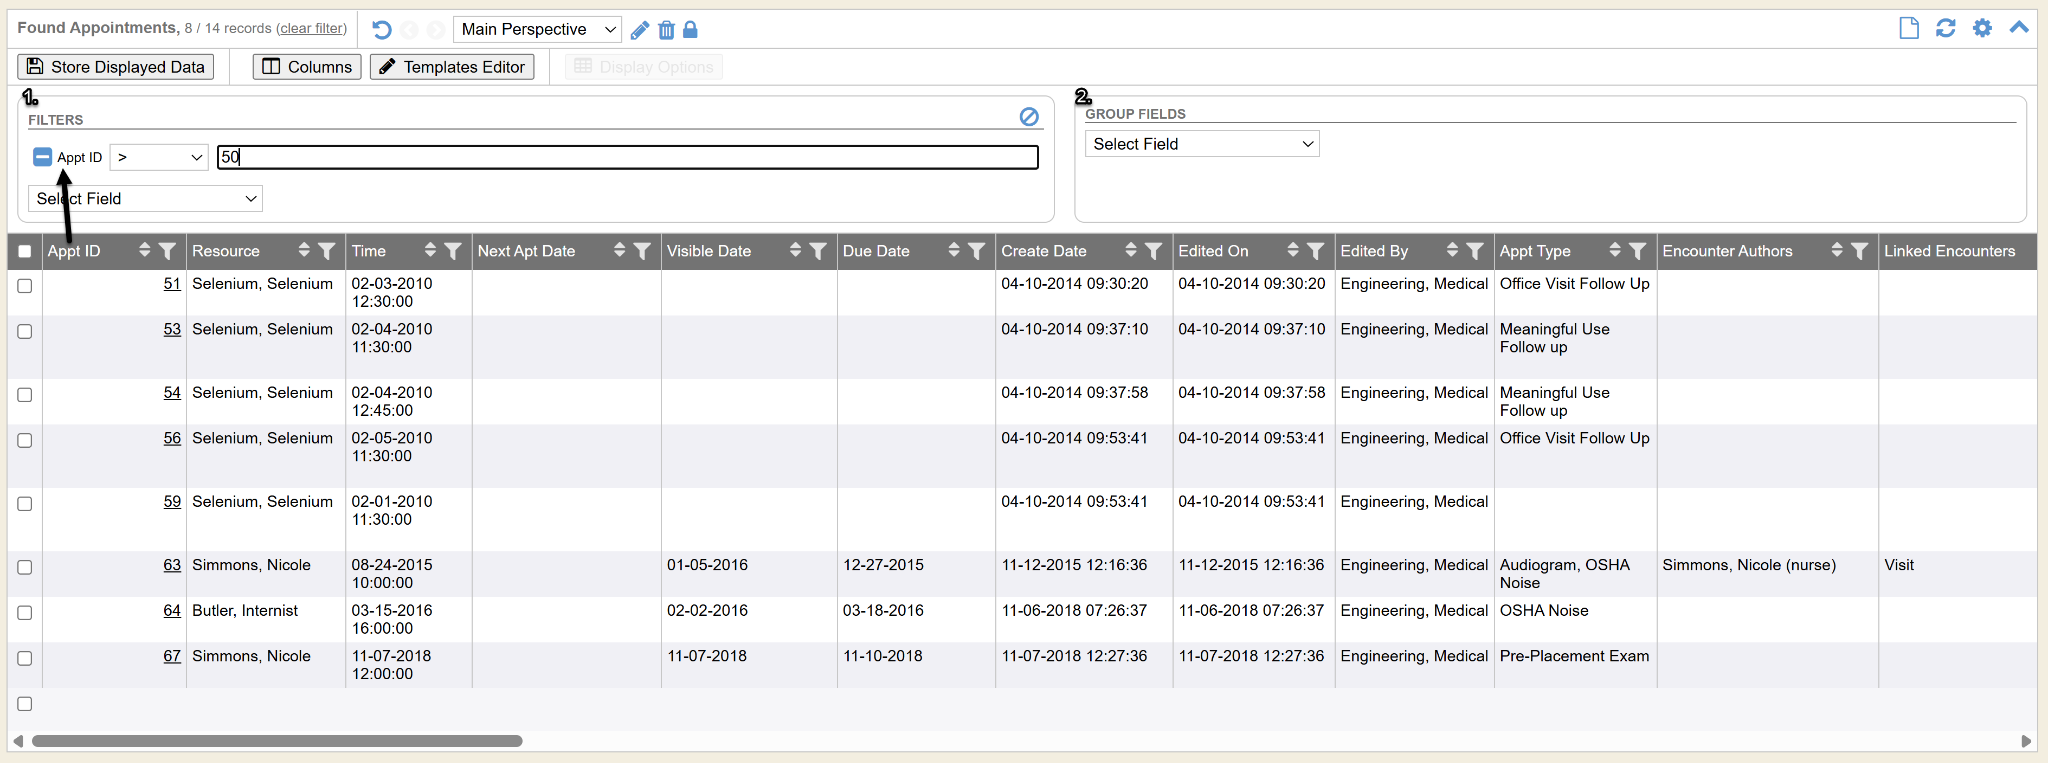Collapse panel with the up chevron icon
The width and height of the screenshot is (2048, 763).
(x=2019, y=28)
